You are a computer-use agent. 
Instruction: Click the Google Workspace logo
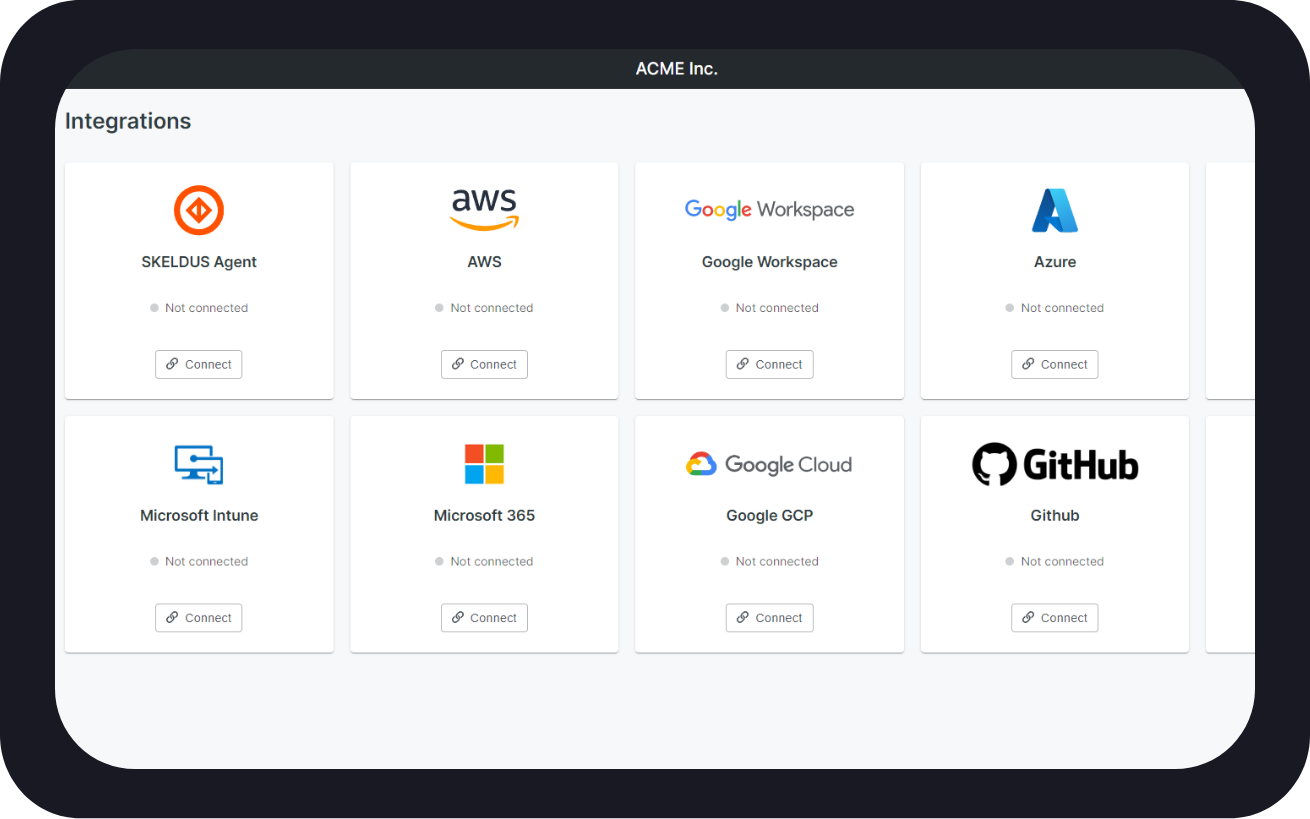769,210
